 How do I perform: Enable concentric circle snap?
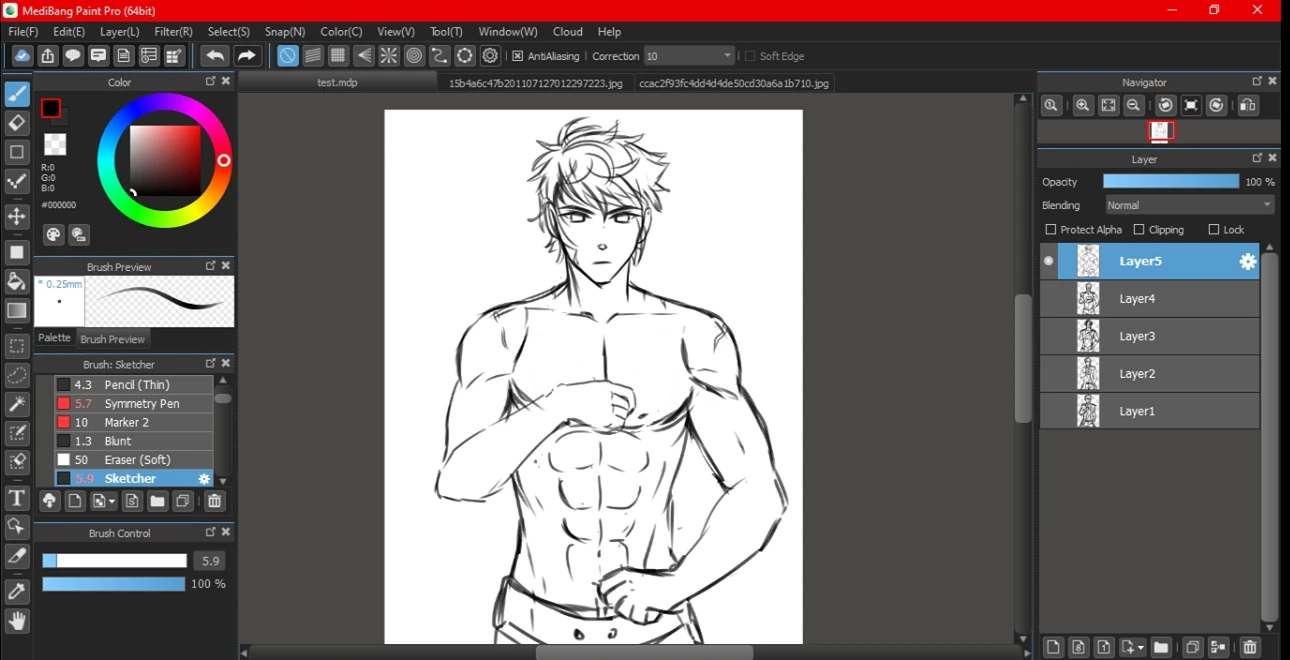pos(414,56)
